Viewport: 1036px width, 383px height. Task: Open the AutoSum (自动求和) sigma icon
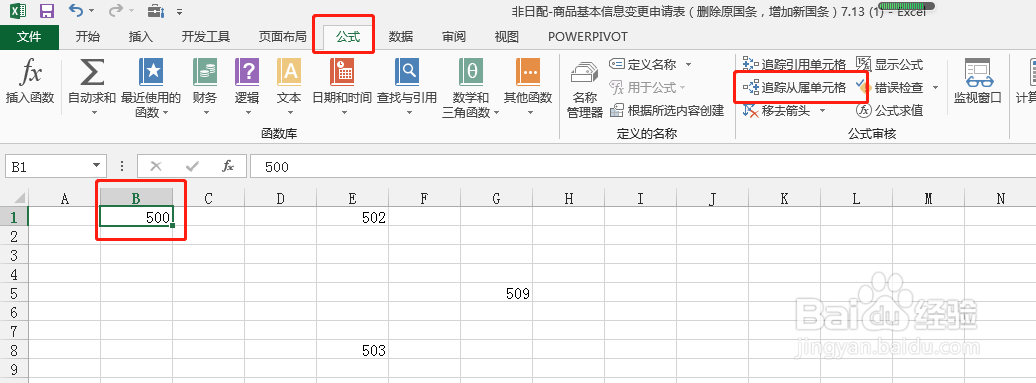point(92,73)
